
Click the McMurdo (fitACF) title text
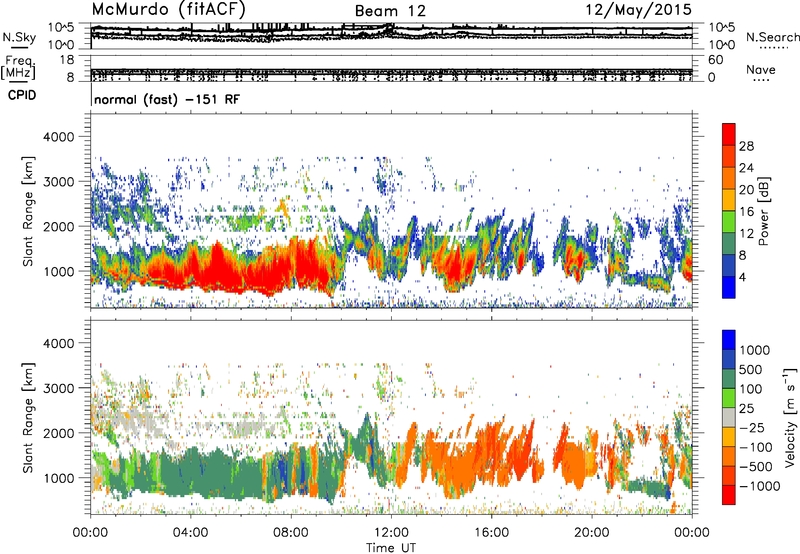click(168, 9)
